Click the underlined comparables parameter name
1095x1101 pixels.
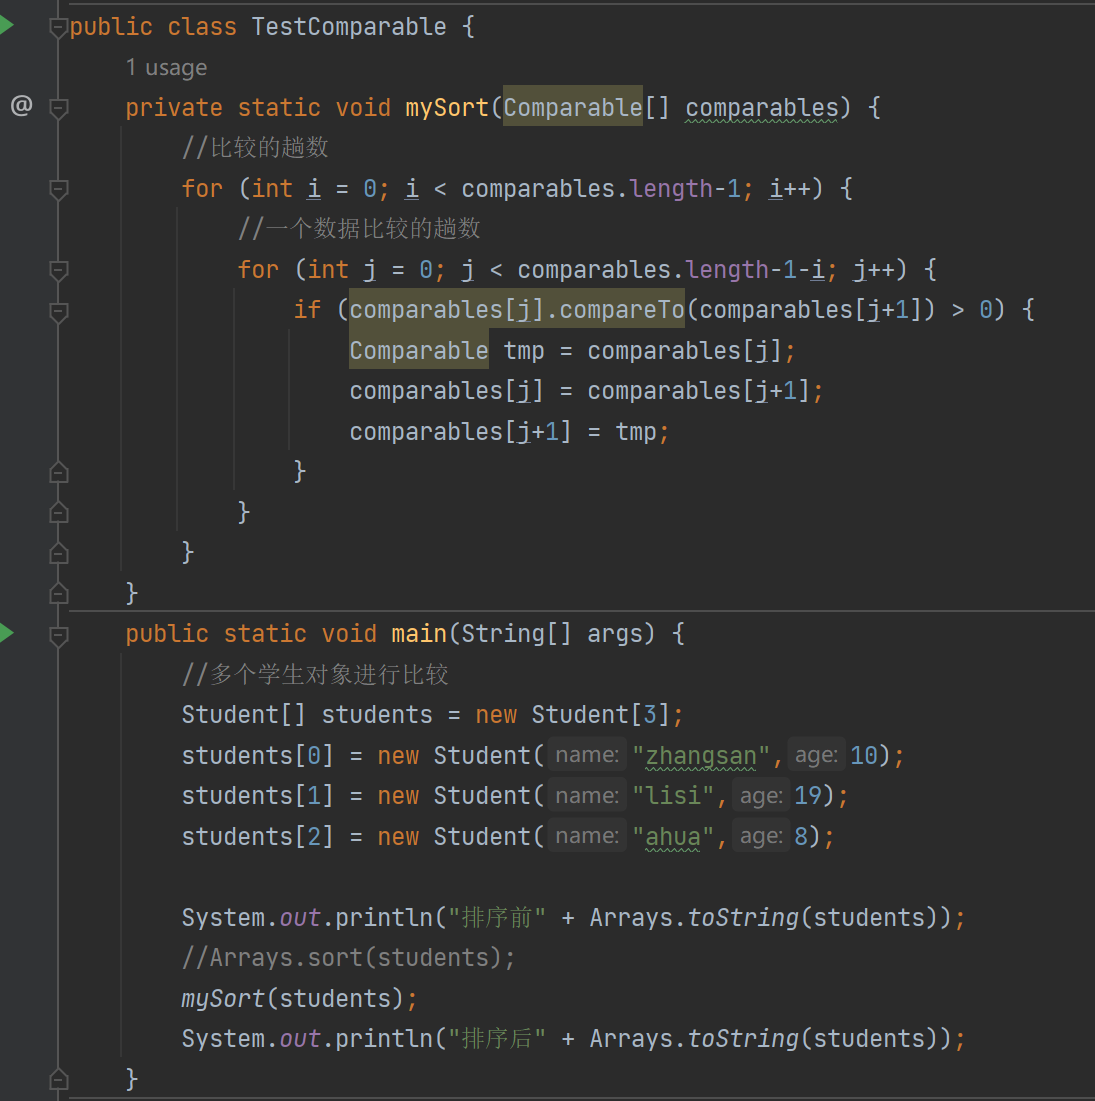[762, 107]
